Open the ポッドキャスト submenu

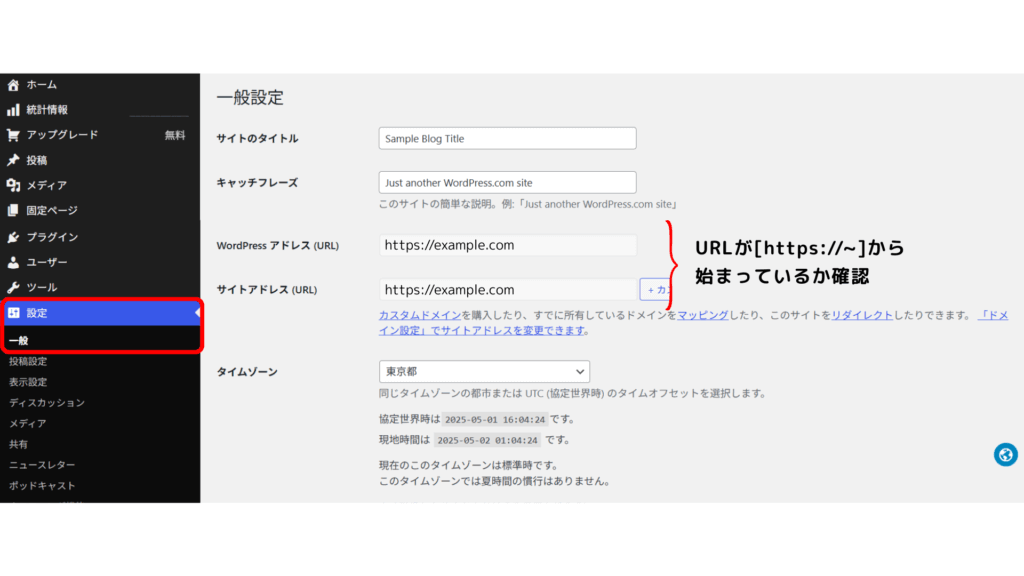click(x=42, y=486)
